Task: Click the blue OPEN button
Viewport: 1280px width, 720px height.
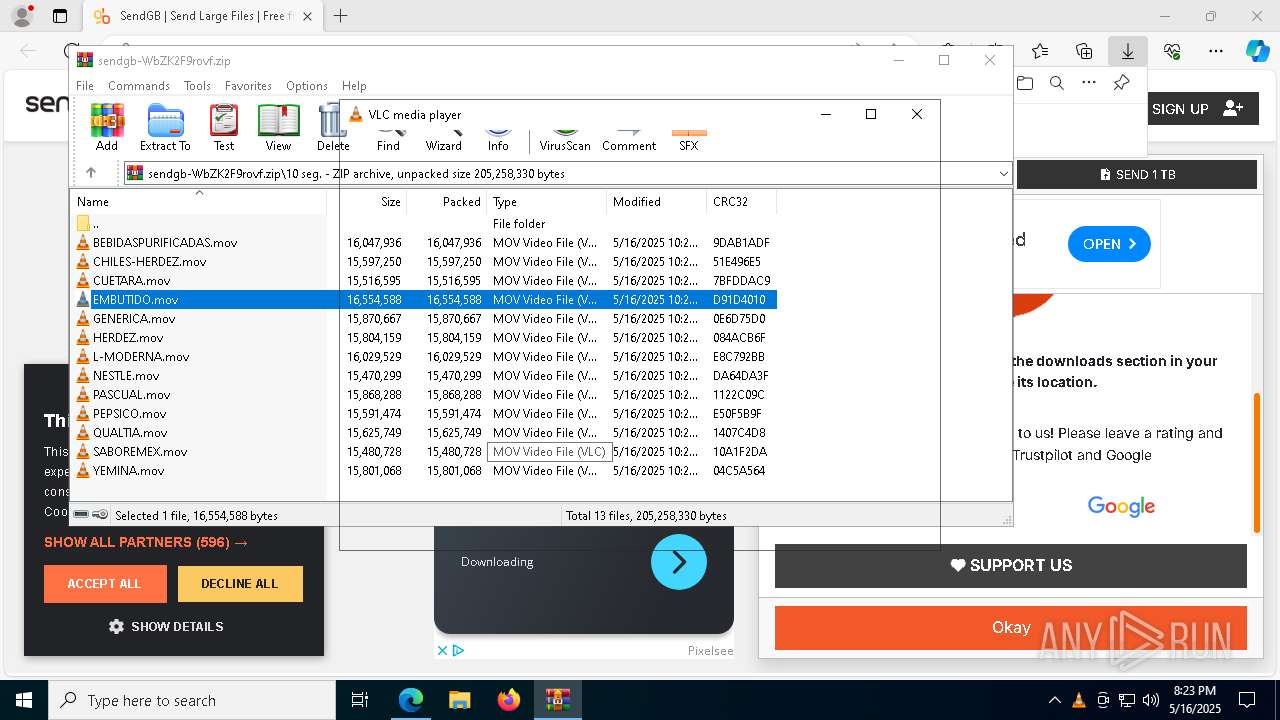Action: coord(1109,244)
